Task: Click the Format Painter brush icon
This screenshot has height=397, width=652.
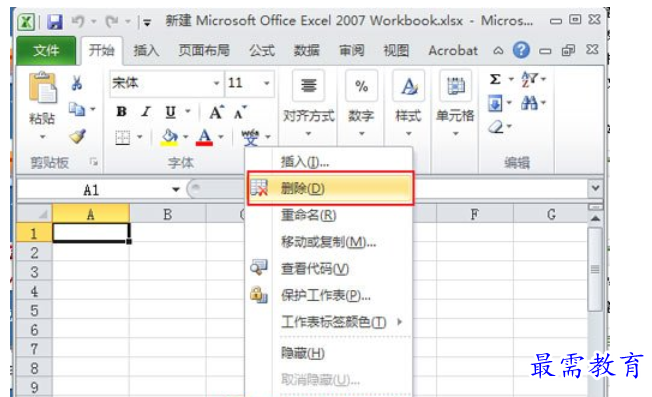Action: tap(78, 136)
